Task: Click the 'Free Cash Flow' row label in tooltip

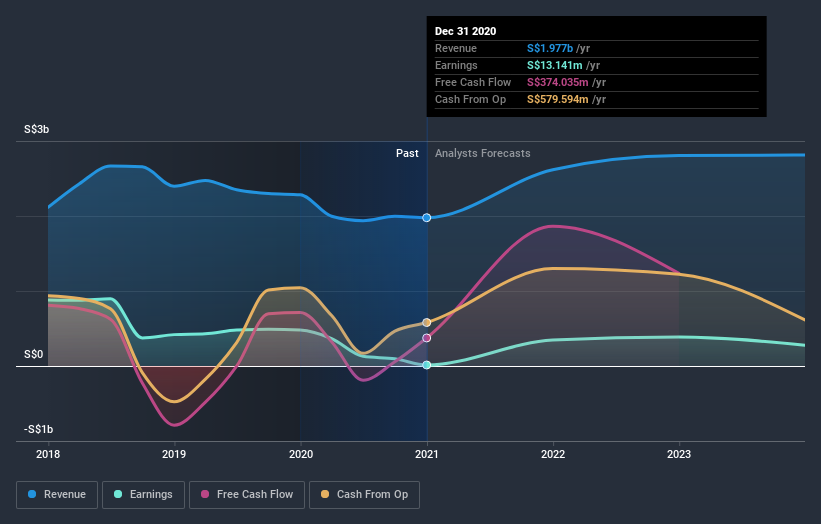Action: (x=473, y=82)
